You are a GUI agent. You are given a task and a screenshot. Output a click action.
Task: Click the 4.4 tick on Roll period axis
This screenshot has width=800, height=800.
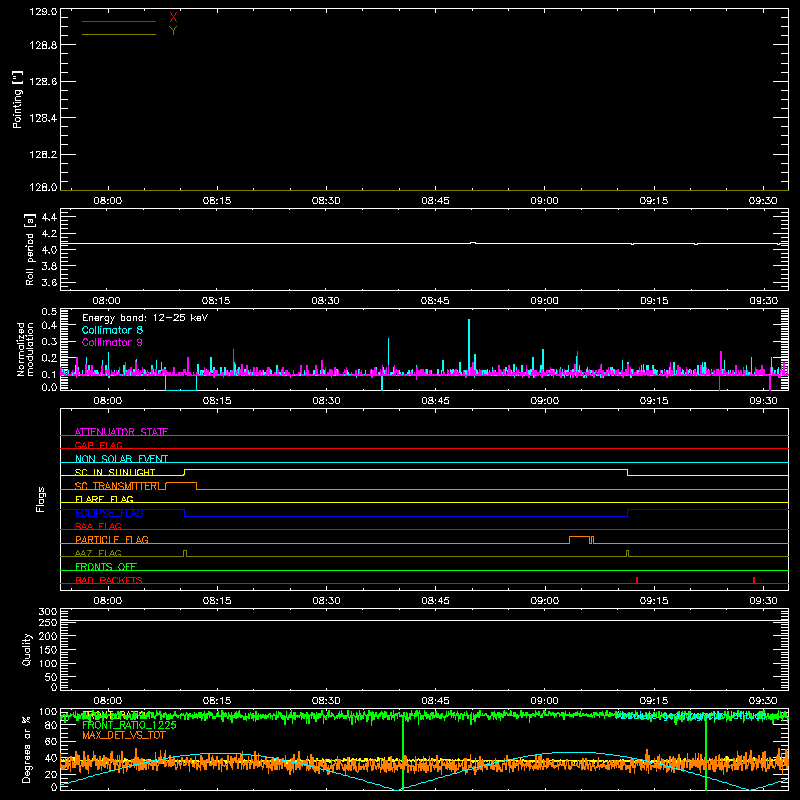pyautogui.click(x=49, y=217)
